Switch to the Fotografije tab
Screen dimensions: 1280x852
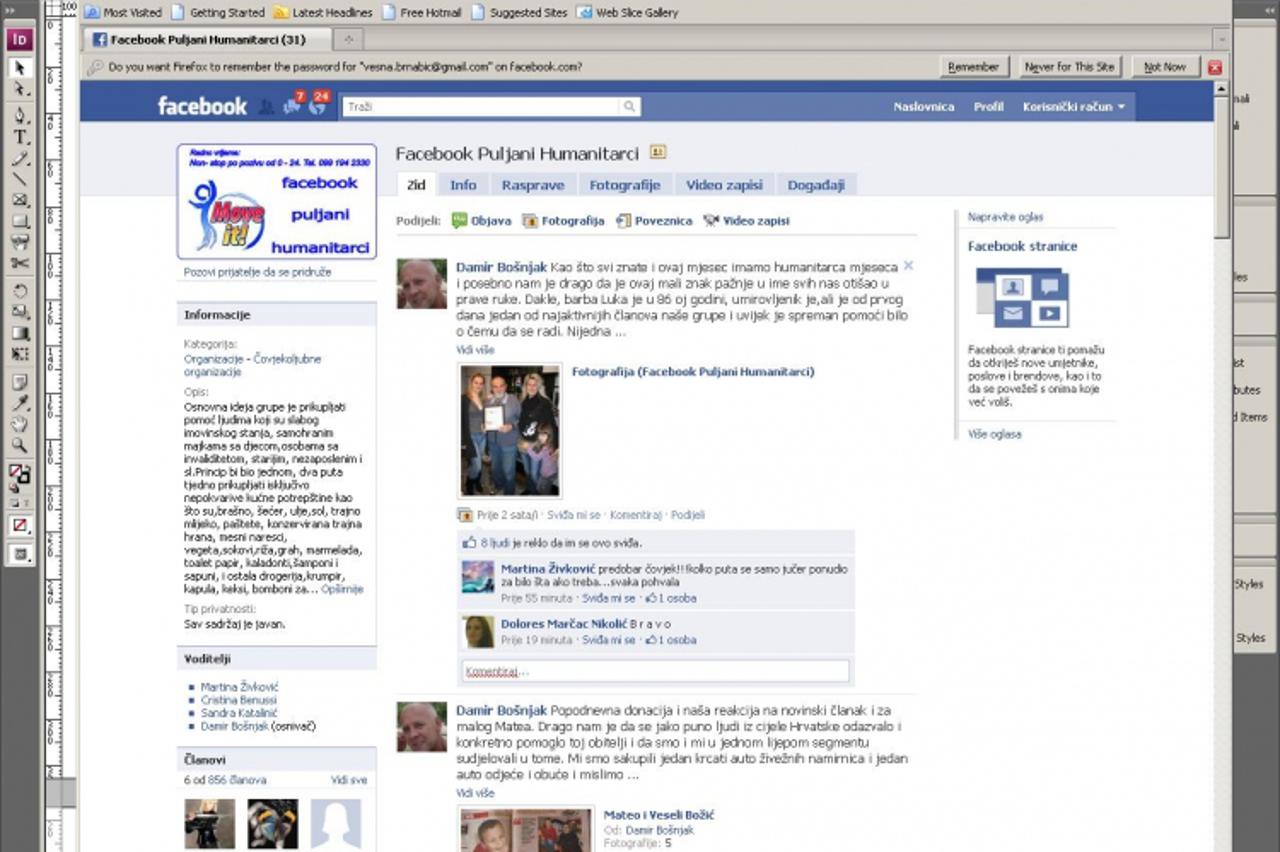[x=624, y=185]
